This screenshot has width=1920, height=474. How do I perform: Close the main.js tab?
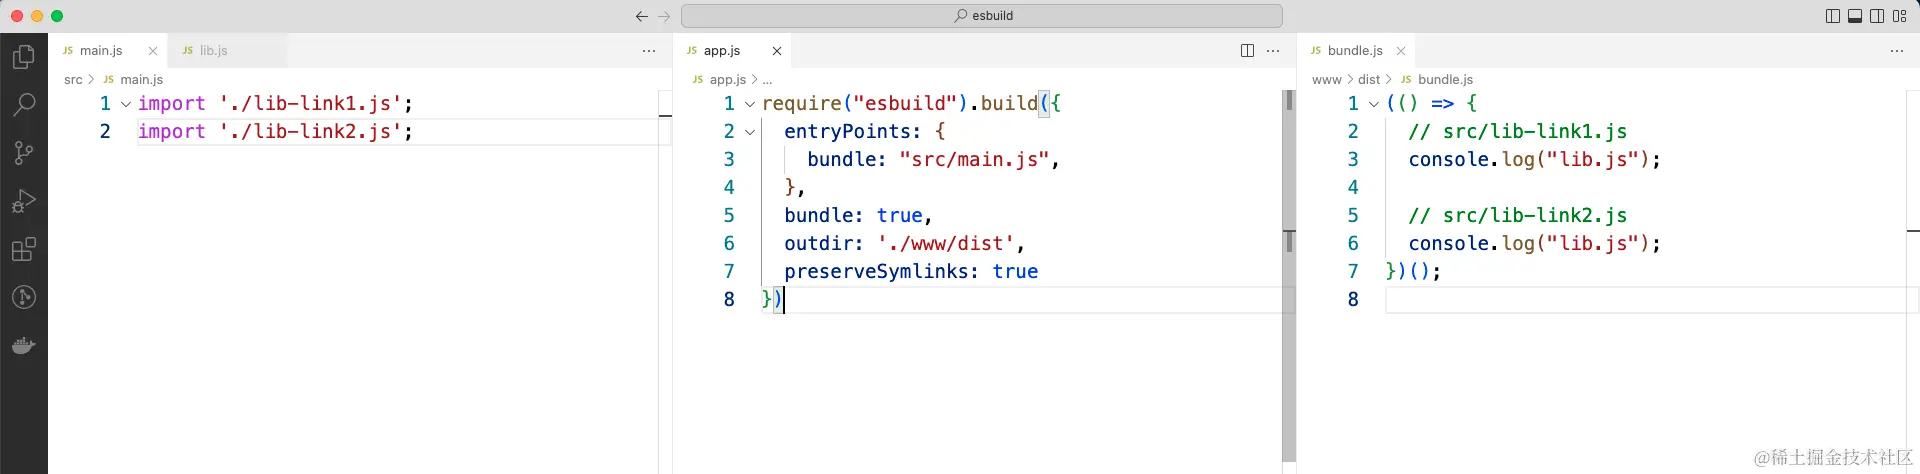(153, 51)
